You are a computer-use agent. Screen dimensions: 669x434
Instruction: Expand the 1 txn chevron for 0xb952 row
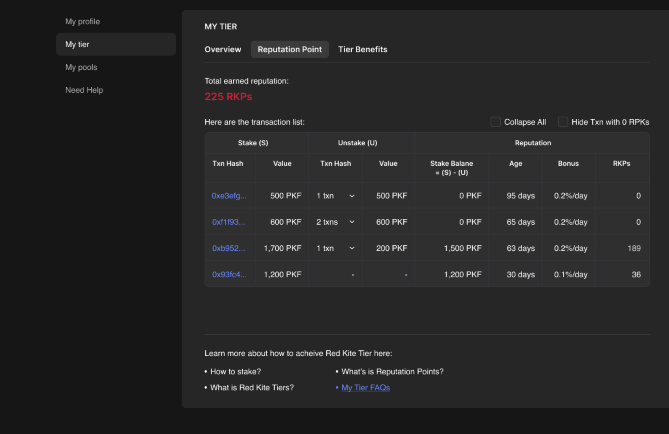click(x=352, y=248)
